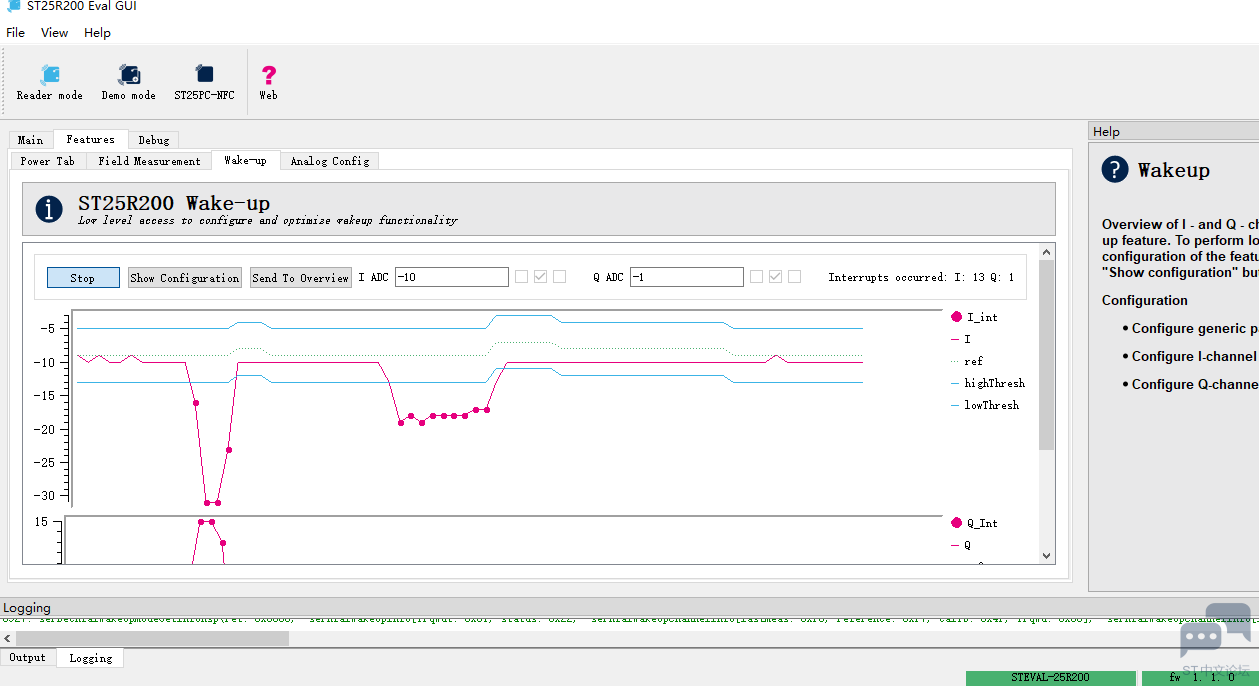This screenshot has width=1259, height=686.
Task: Click chart scroll up arrow
Action: pos(1046,252)
